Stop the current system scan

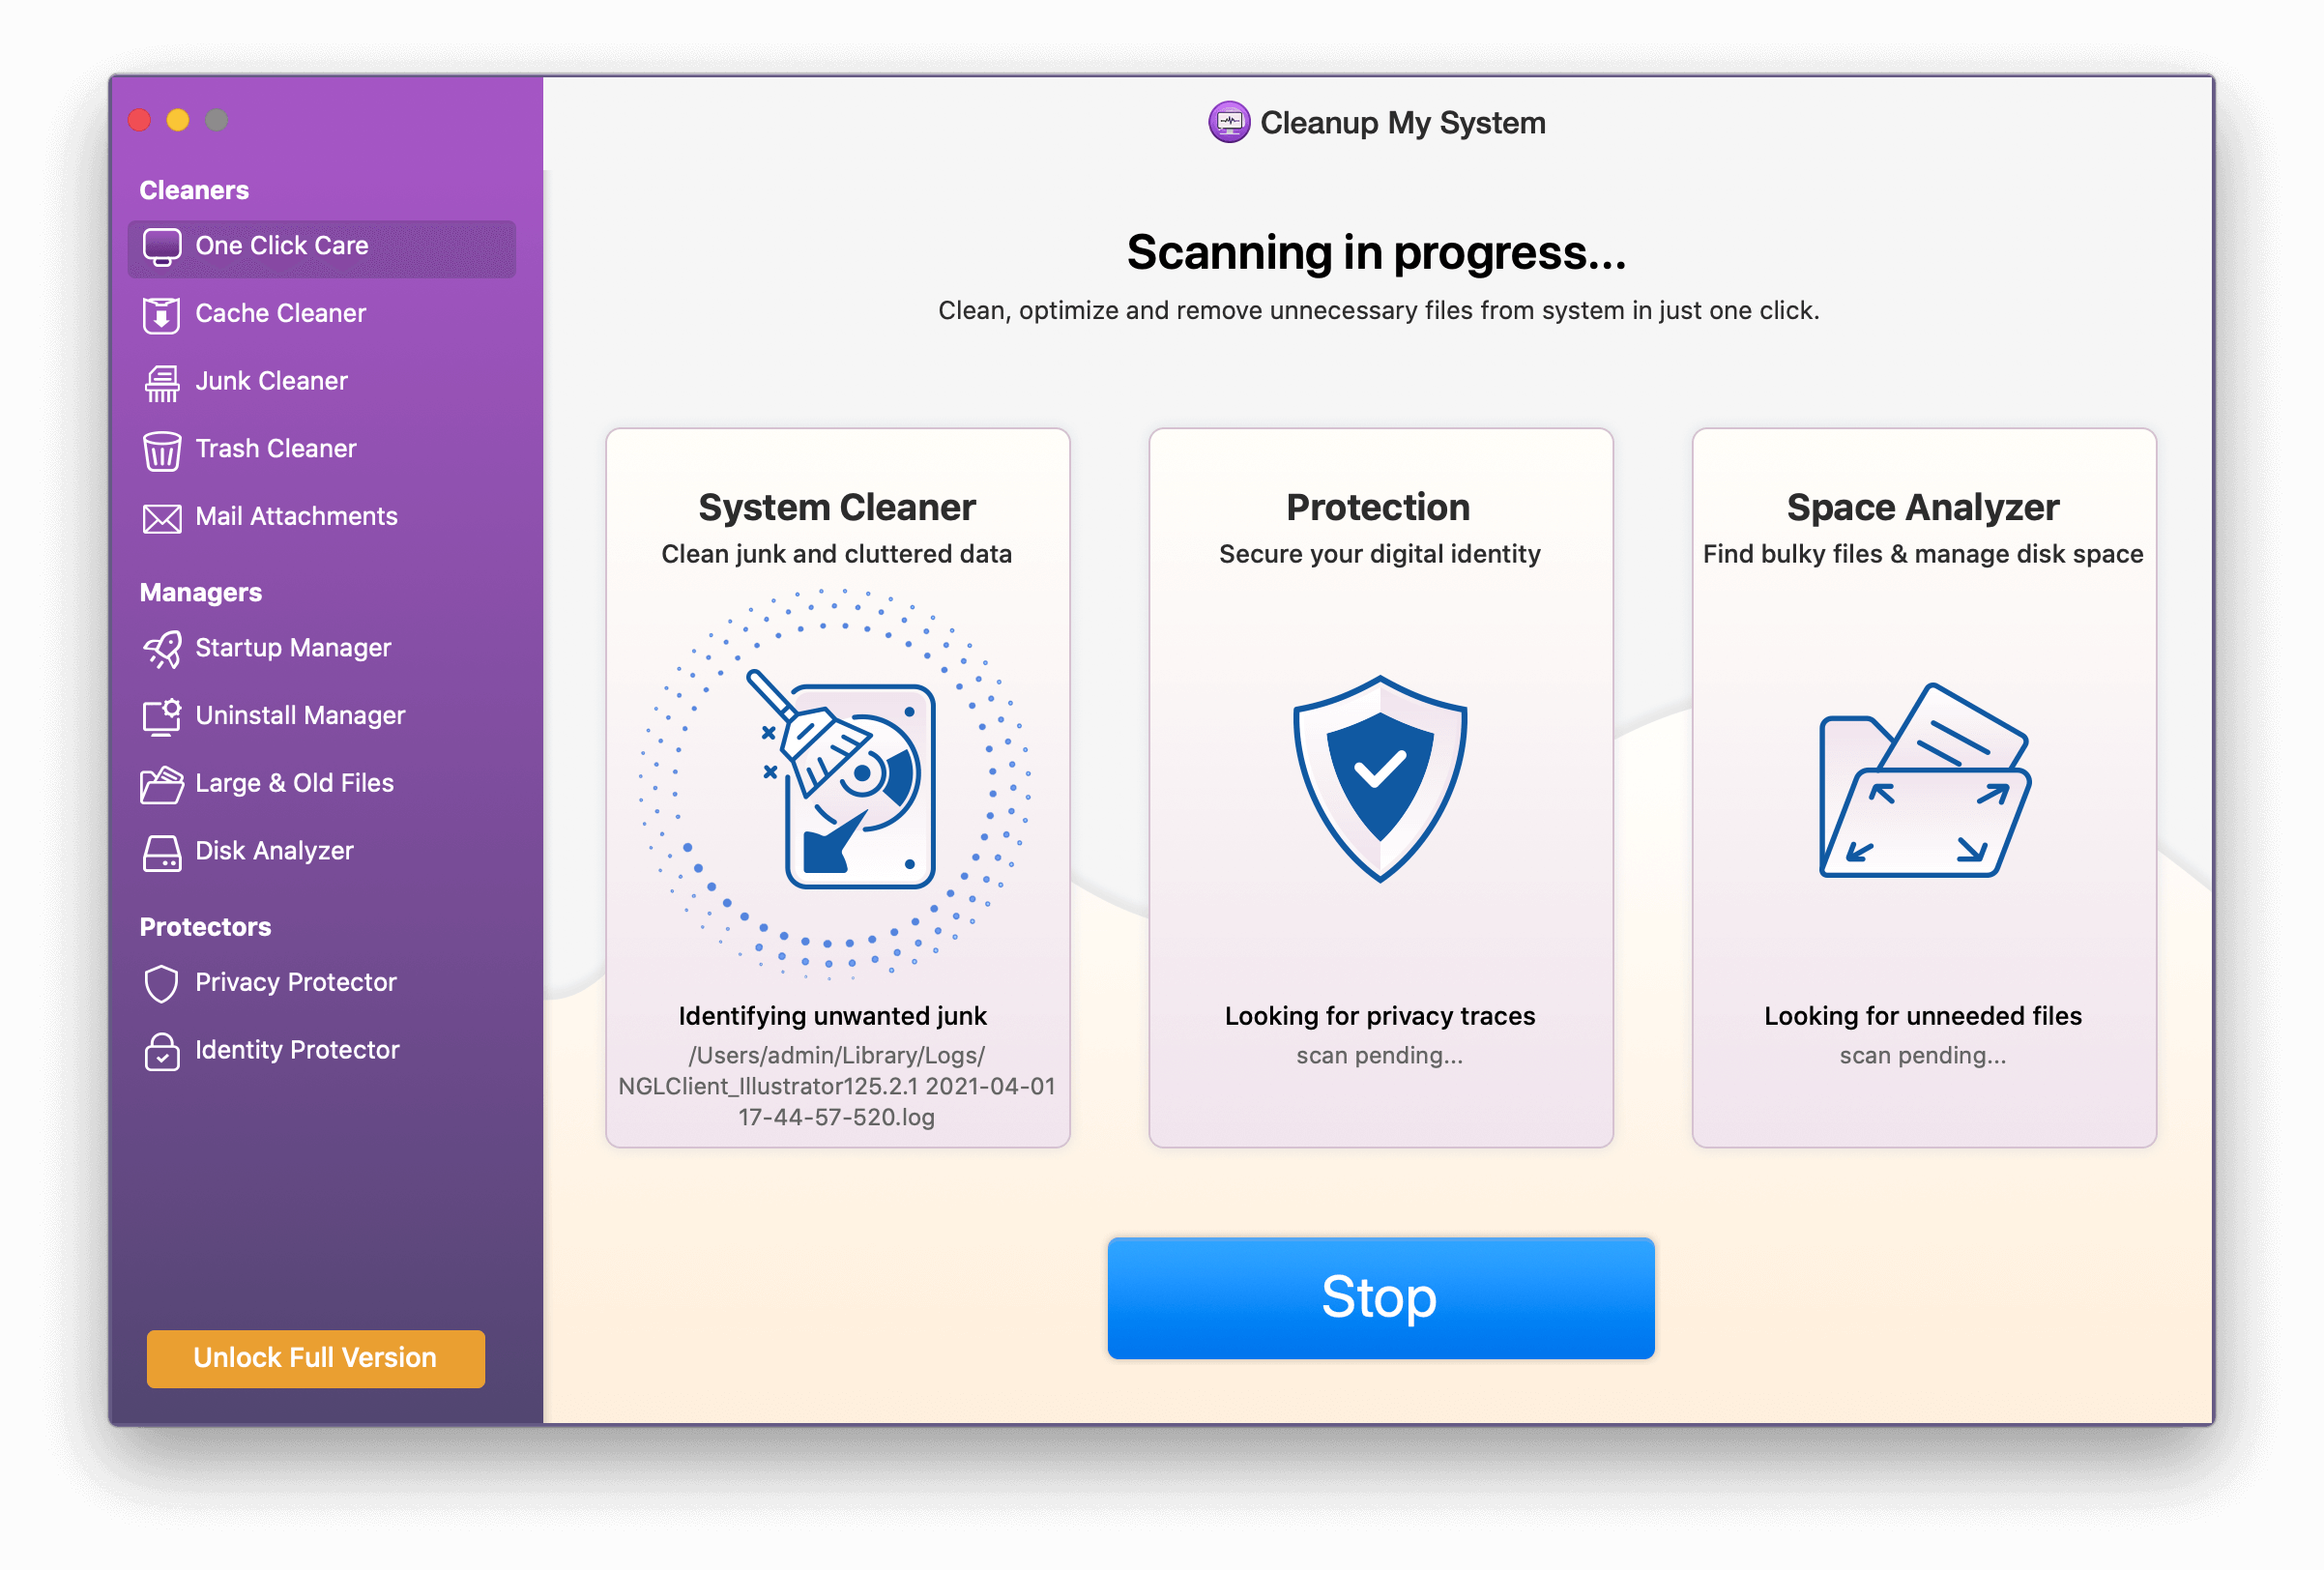(x=1377, y=1298)
